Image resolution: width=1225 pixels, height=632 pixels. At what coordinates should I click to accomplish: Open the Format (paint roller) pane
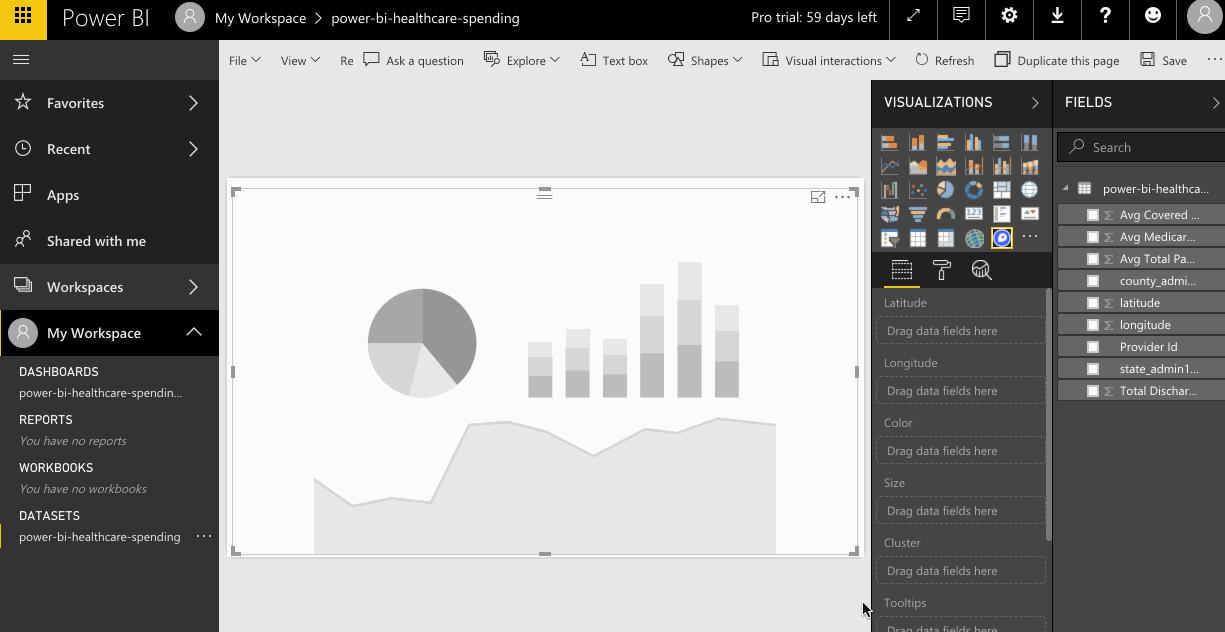click(x=941, y=269)
